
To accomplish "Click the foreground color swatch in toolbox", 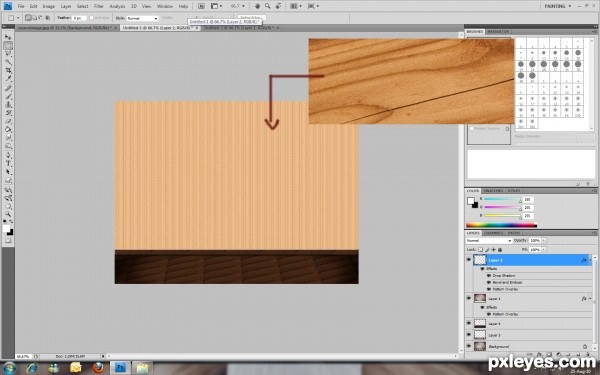I will (x=7, y=229).
